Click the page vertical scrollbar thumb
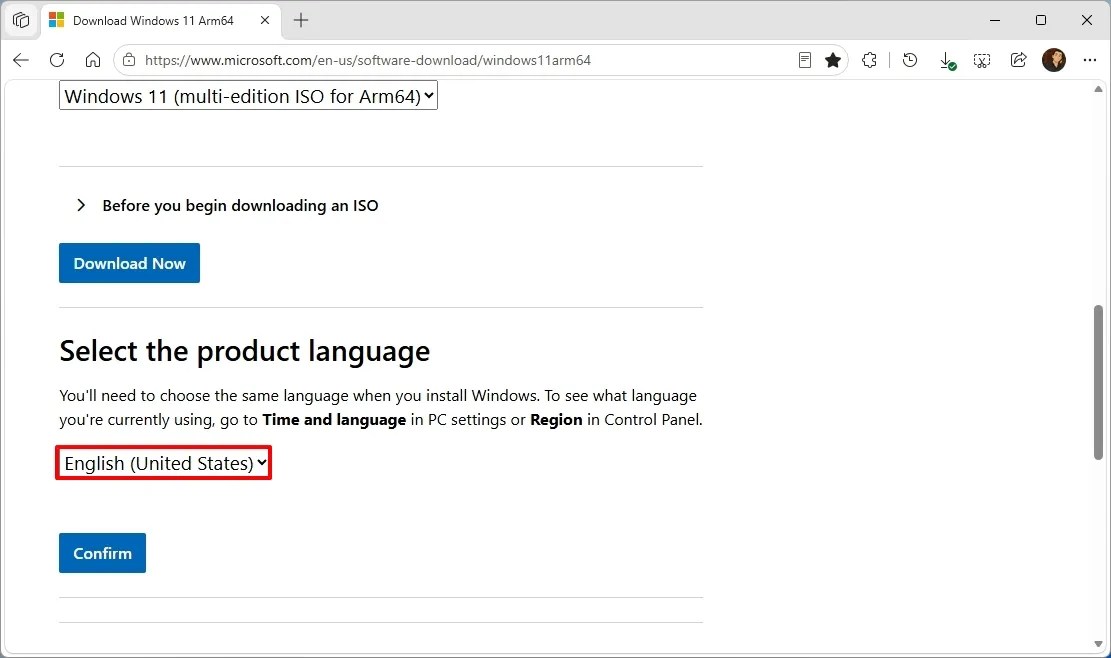Screen dimensions: 1111x658 tap(1098, 382)
